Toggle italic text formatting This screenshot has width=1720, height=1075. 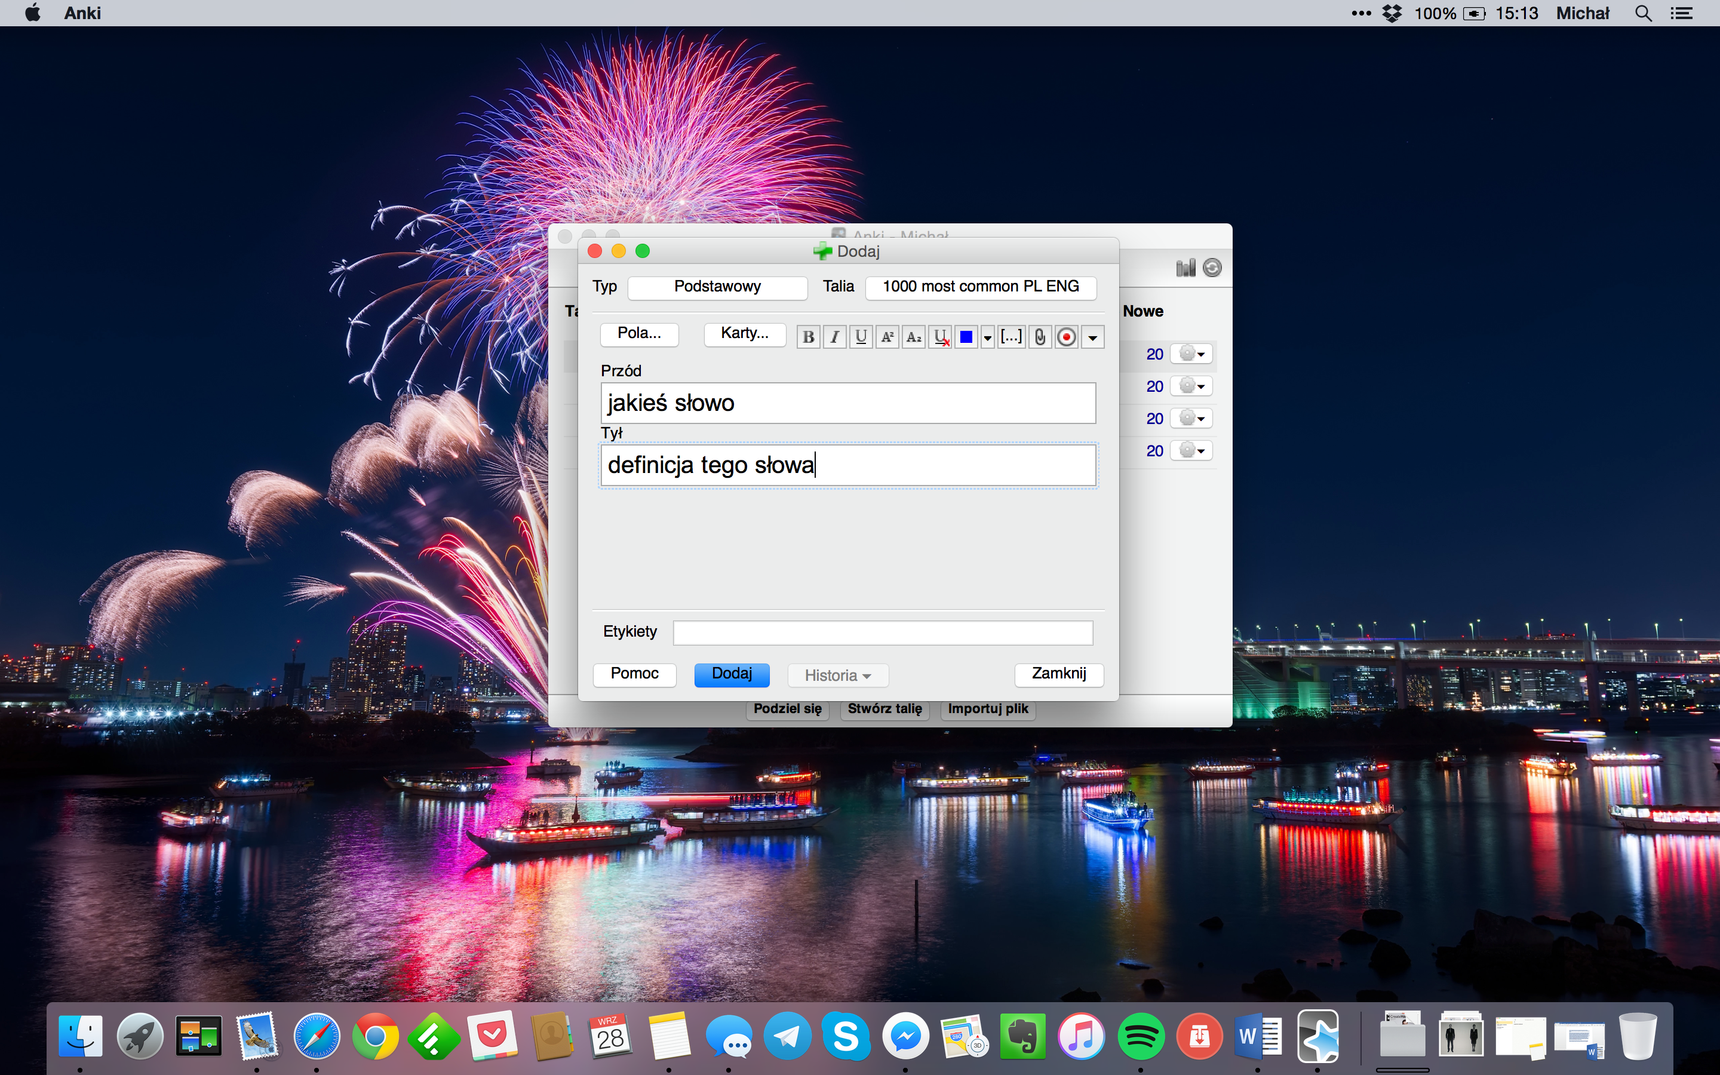834,337
